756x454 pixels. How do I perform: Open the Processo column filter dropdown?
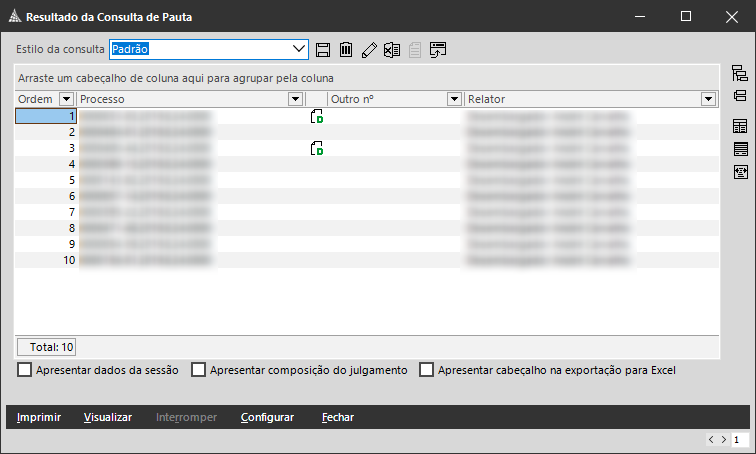point(295,99)
